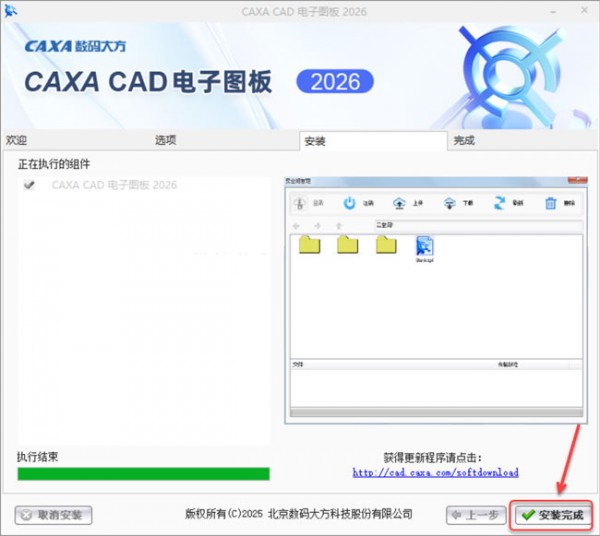Image resolution: width=600 pixels, height=536 pixels.
Task: Click the 正在执行的组件 heading
Action: pos(54,164)
